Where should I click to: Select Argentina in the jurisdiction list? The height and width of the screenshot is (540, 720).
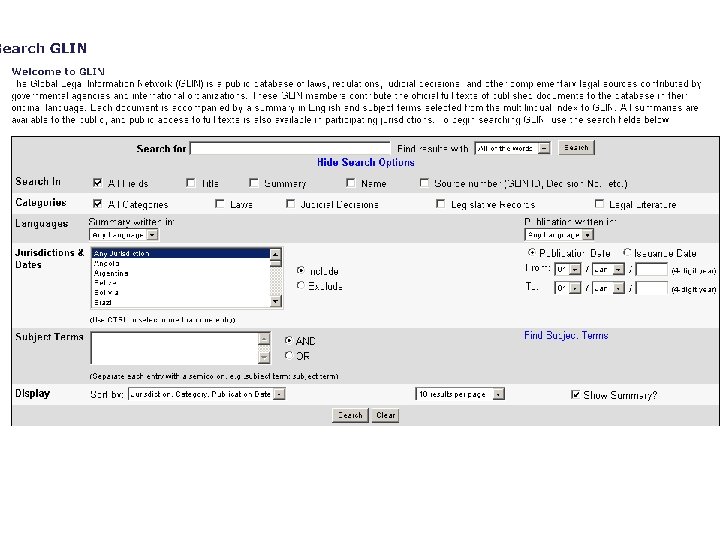(x=180, y=273)
